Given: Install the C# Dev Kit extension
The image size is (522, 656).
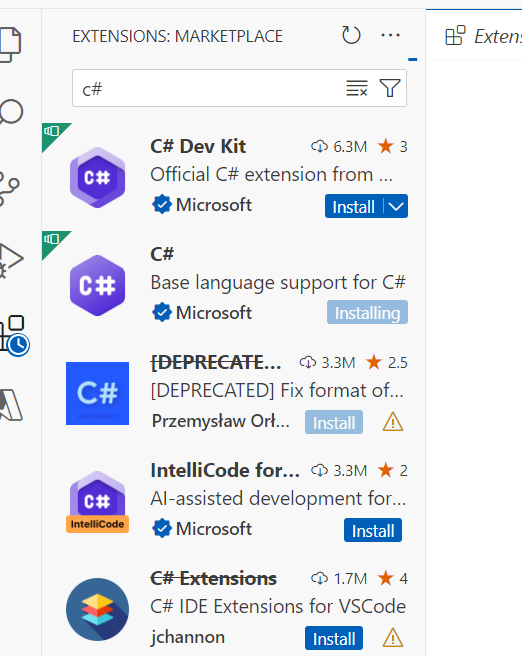Looking at the screenshot, I should pyautogui.click(x=353, y=206).
